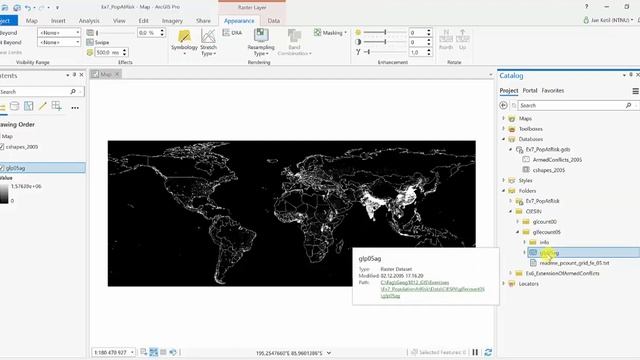
Task: Click the layer transparency slider
Action: [115, 33]
